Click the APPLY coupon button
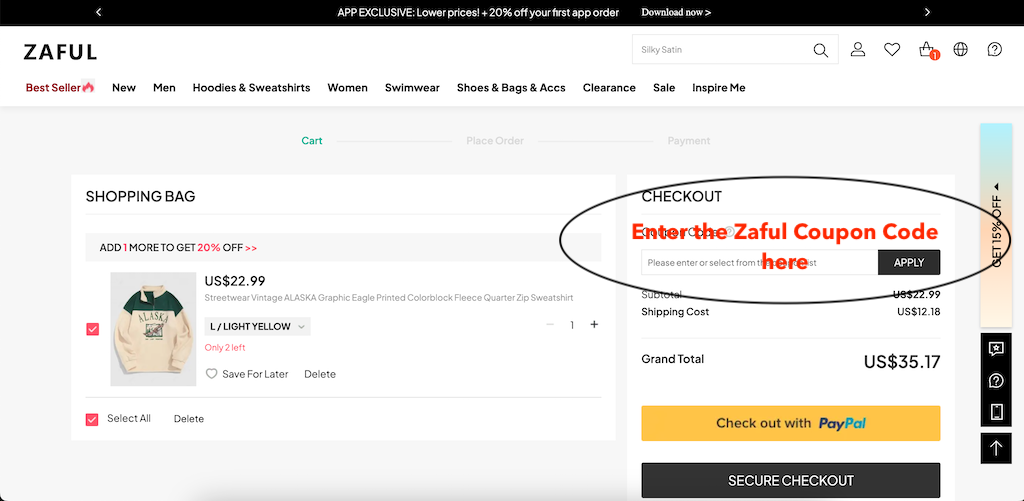1024x501 pixels. pyautogui.click(x=909, y=263)
